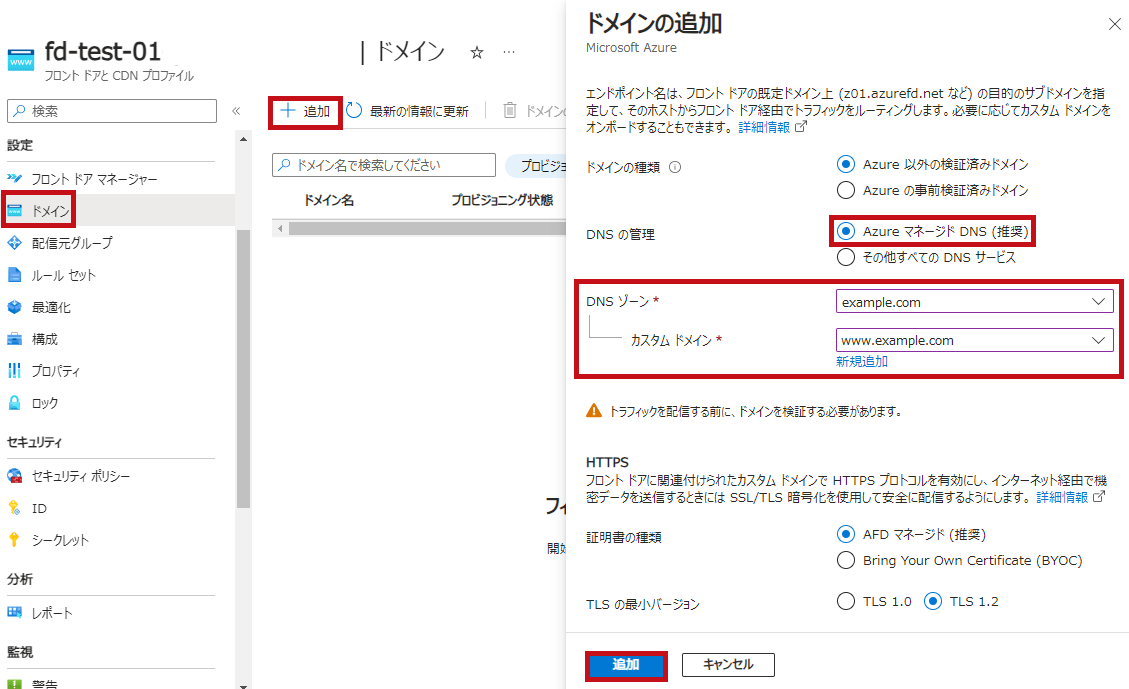Click the ID key icon

[x=14, y=508]
